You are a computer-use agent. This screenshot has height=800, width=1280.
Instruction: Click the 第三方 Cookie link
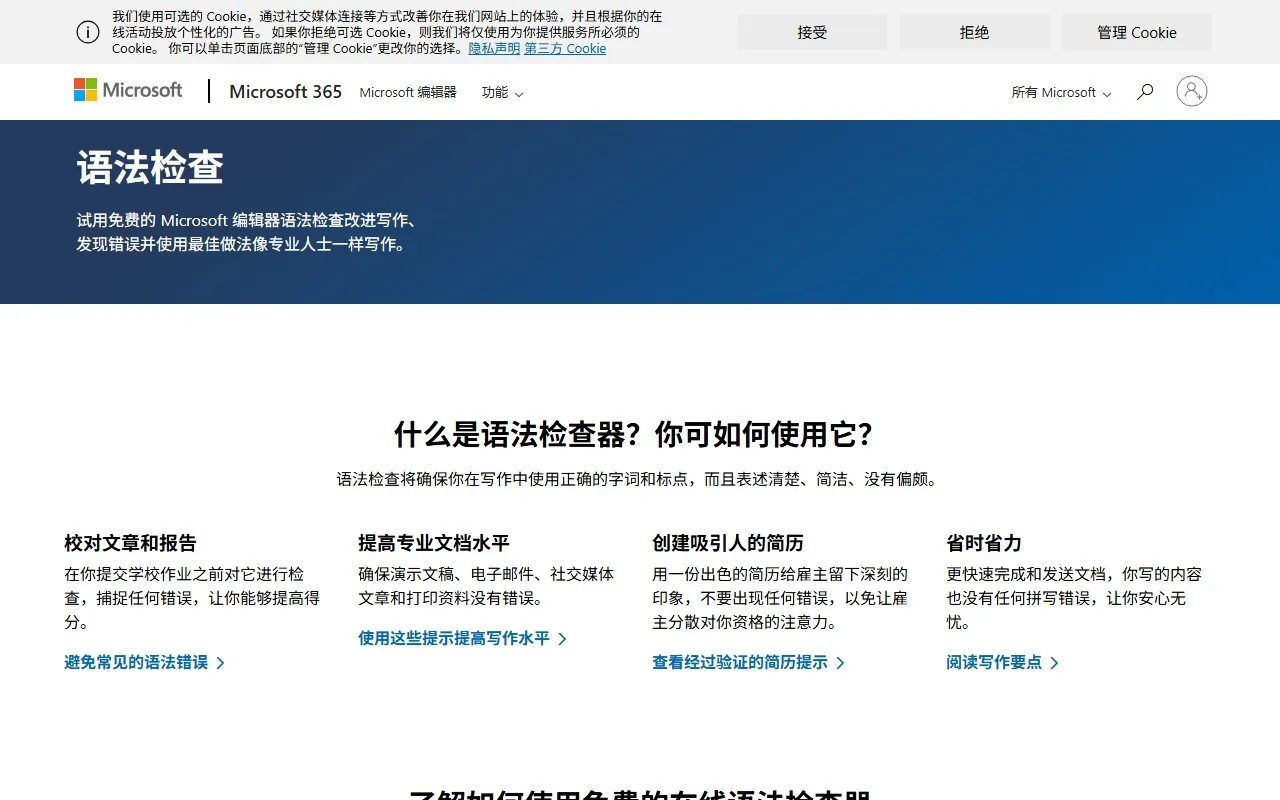[565, 48]
